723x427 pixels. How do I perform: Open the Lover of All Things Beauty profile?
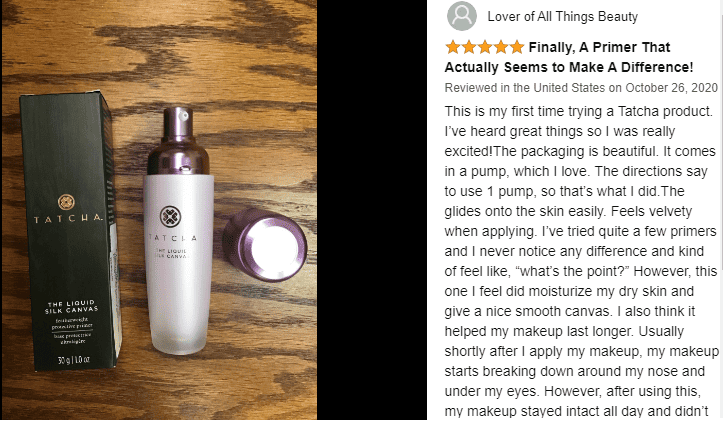563,17
